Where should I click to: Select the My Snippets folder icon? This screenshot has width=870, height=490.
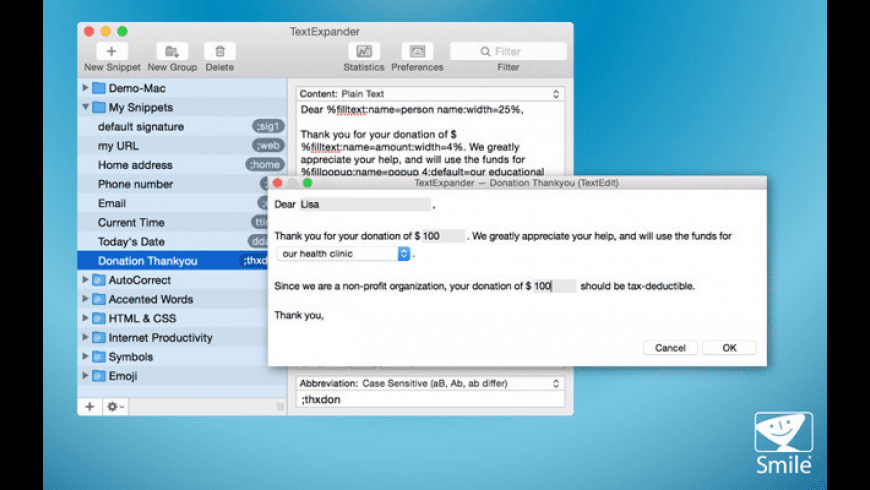click(x=99, y=107)
